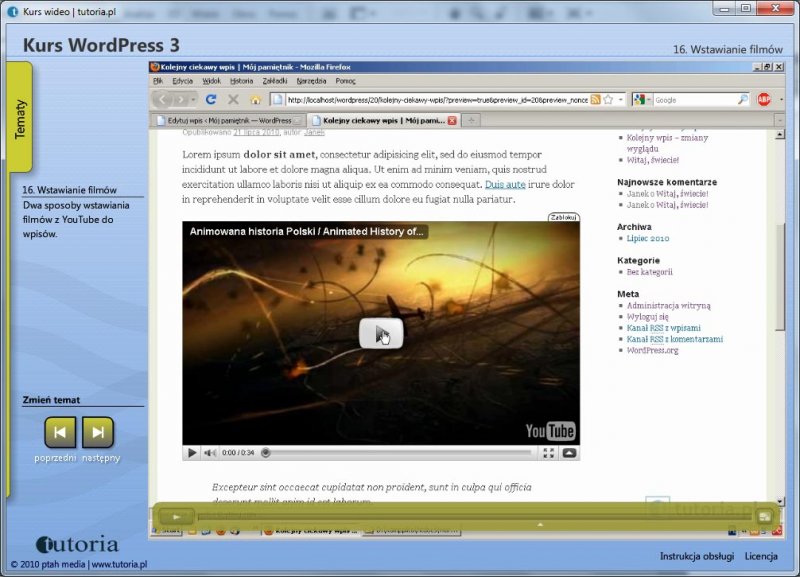Mute the YouTube video volume
The width and height of the screenshot is (800, 577).
[210, 453]
